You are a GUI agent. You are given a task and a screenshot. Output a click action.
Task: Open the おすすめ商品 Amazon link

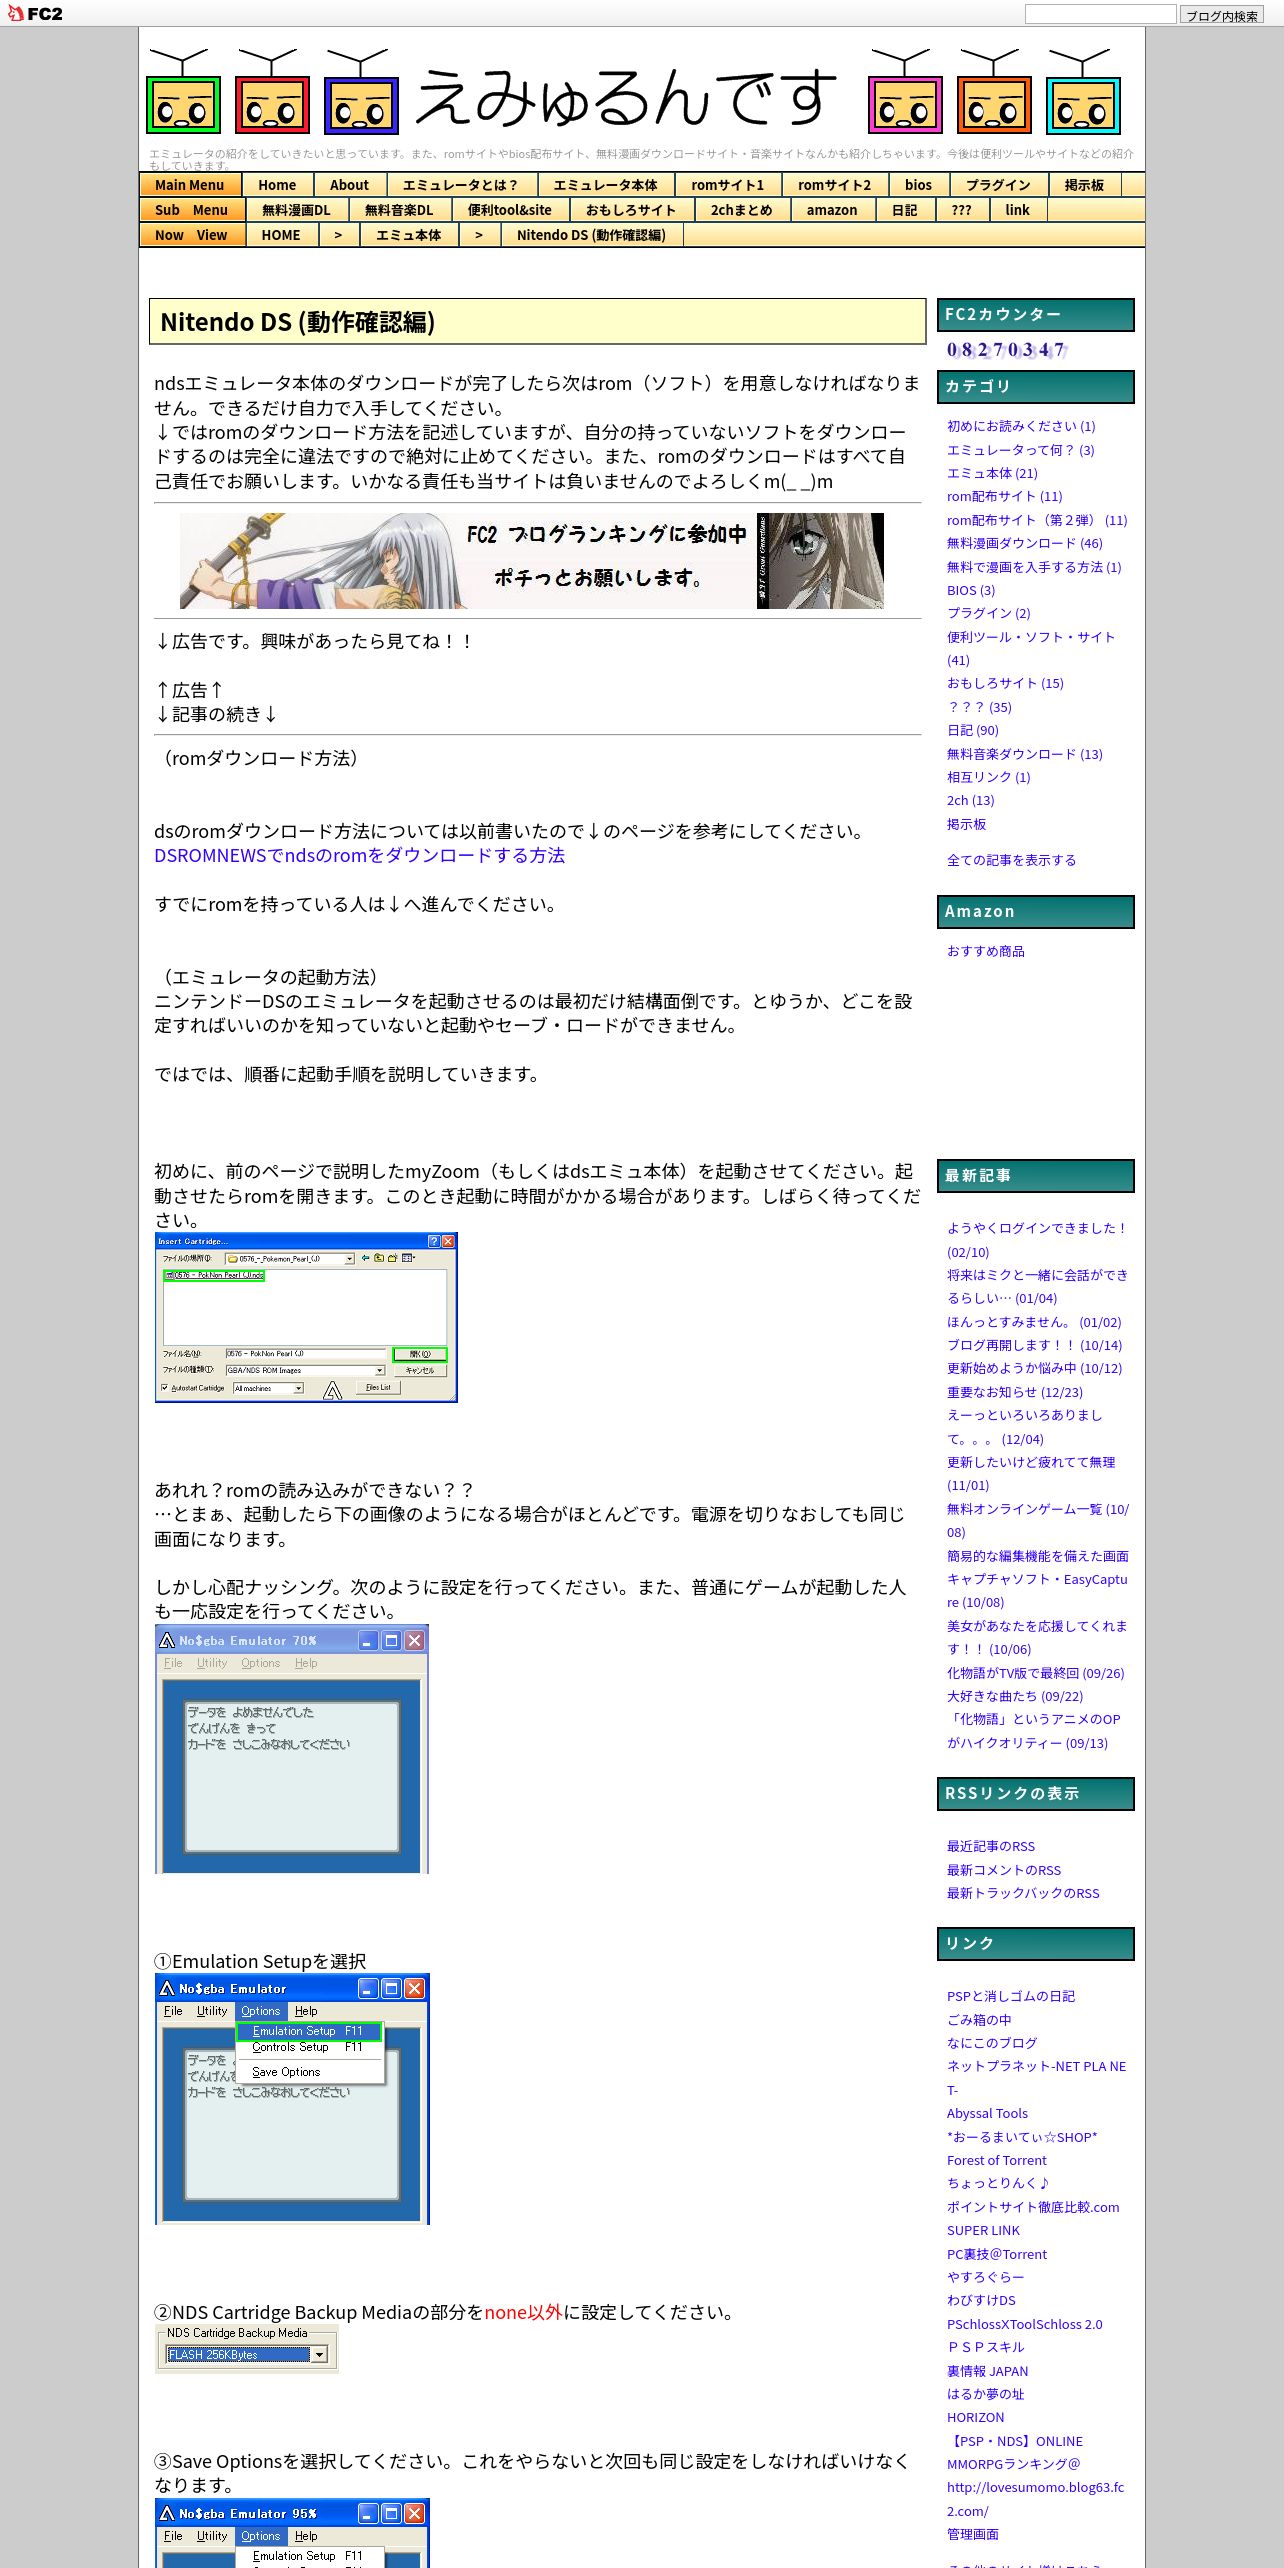pos(986,951)
